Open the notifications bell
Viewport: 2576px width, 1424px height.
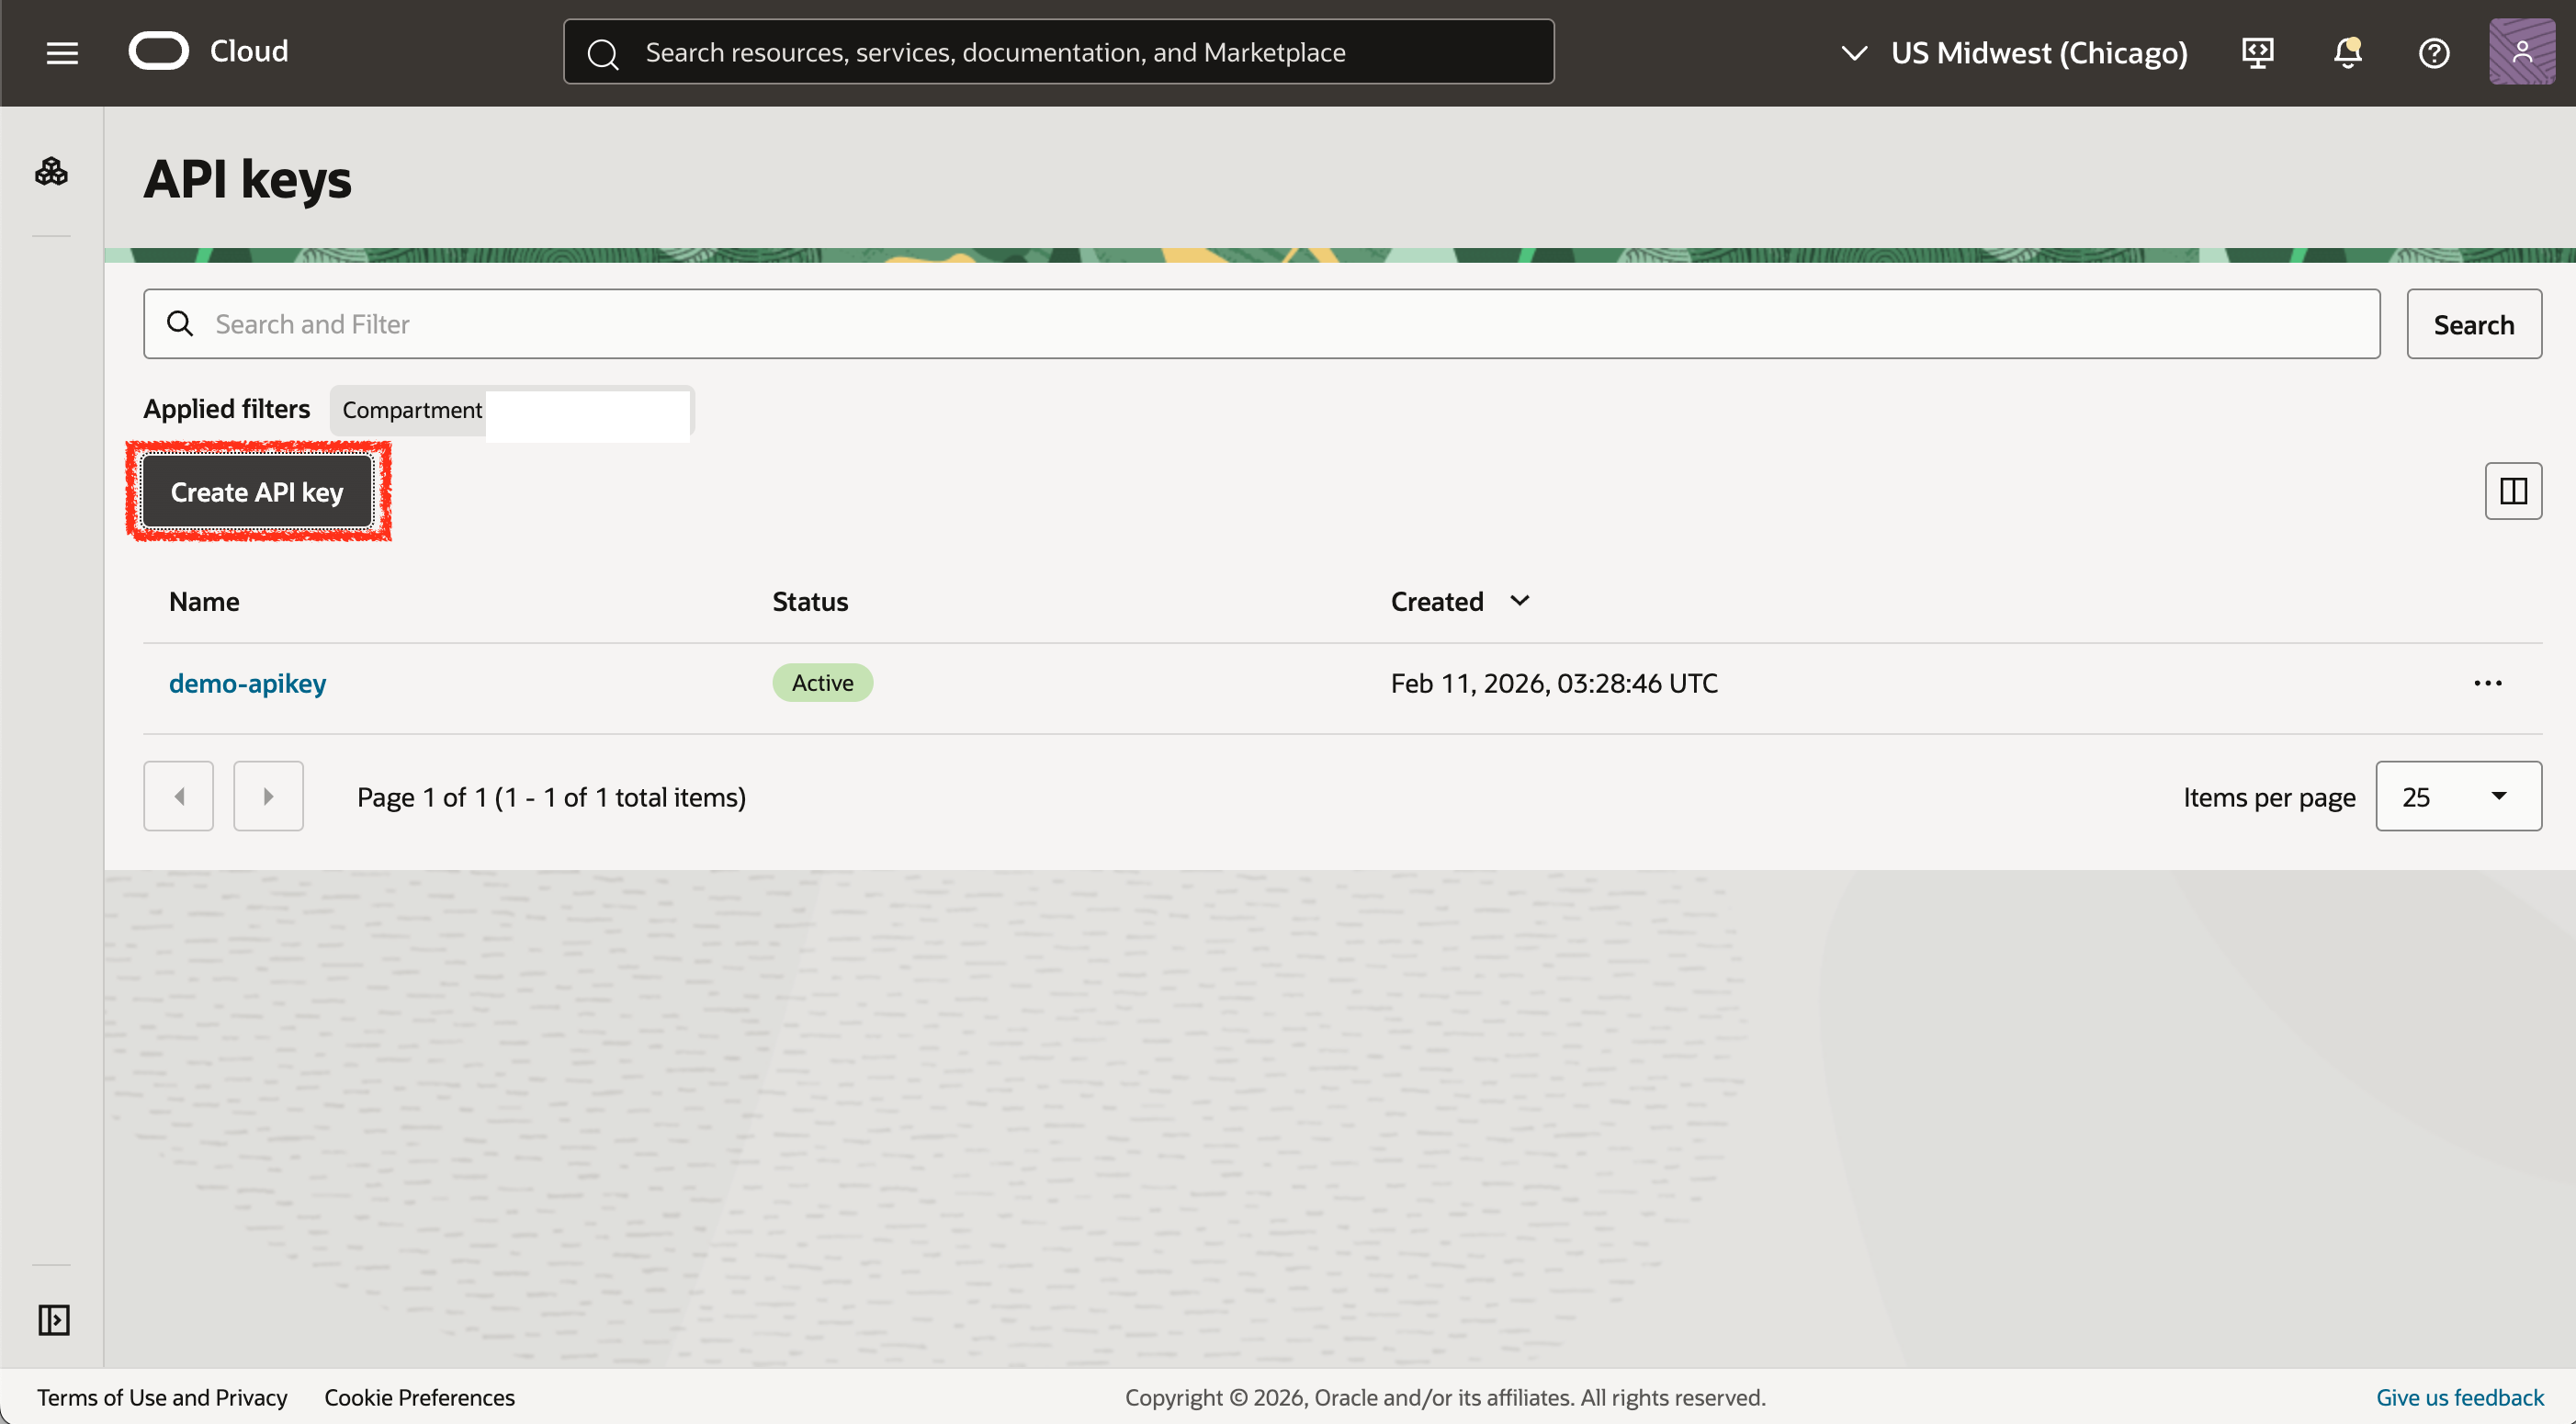pyautogui.click(x=2346, y=52)
